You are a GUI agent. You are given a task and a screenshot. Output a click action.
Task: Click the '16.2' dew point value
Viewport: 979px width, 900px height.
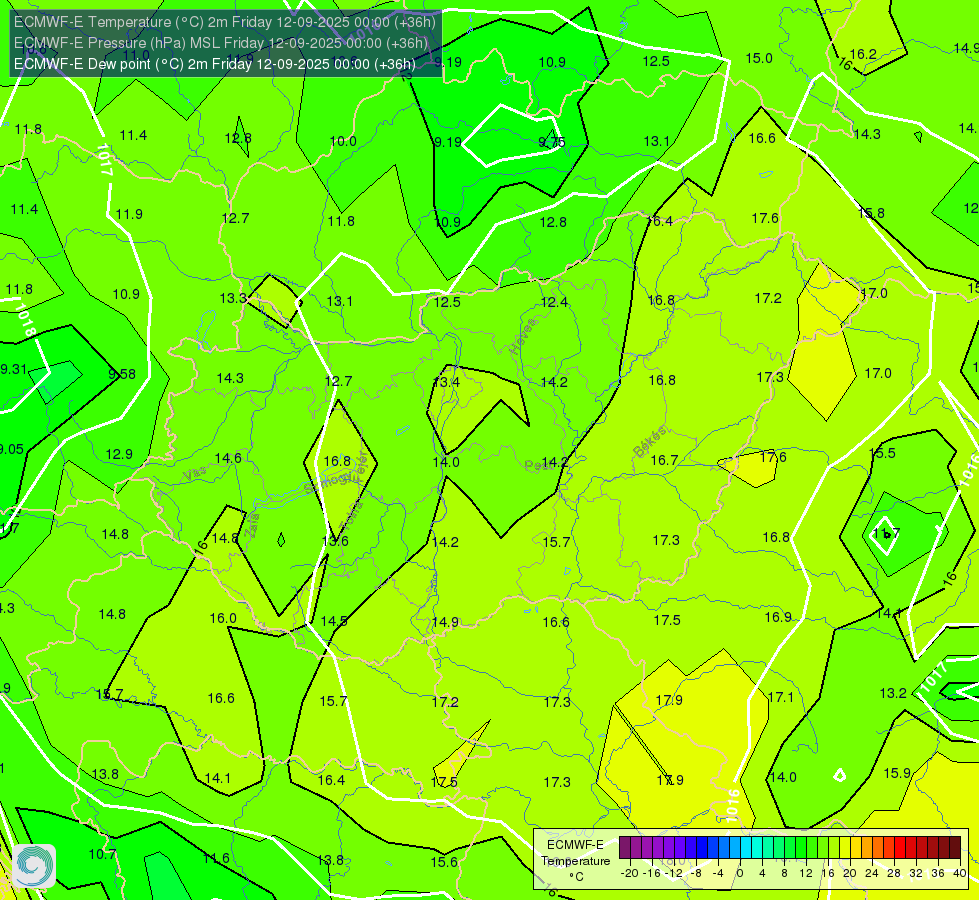[x=863, y=54]
